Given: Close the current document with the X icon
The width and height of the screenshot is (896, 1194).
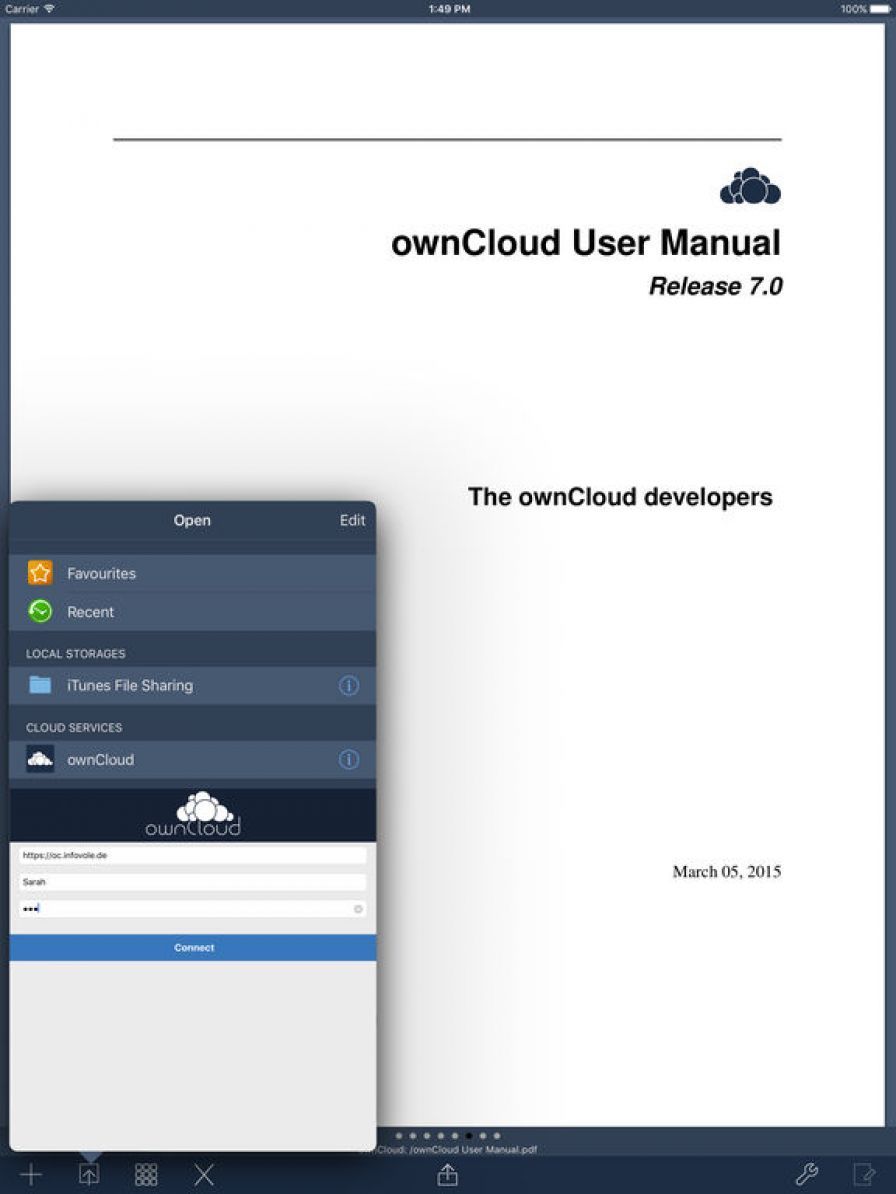Looking at the screenshot, I should point(203,1174).
